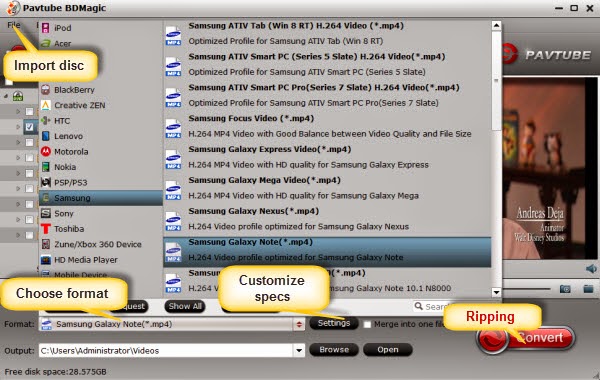600x380 pixels.
Task: Click MP4 icon for Samsung Galaxy Nexus
Action: [173, 221]
